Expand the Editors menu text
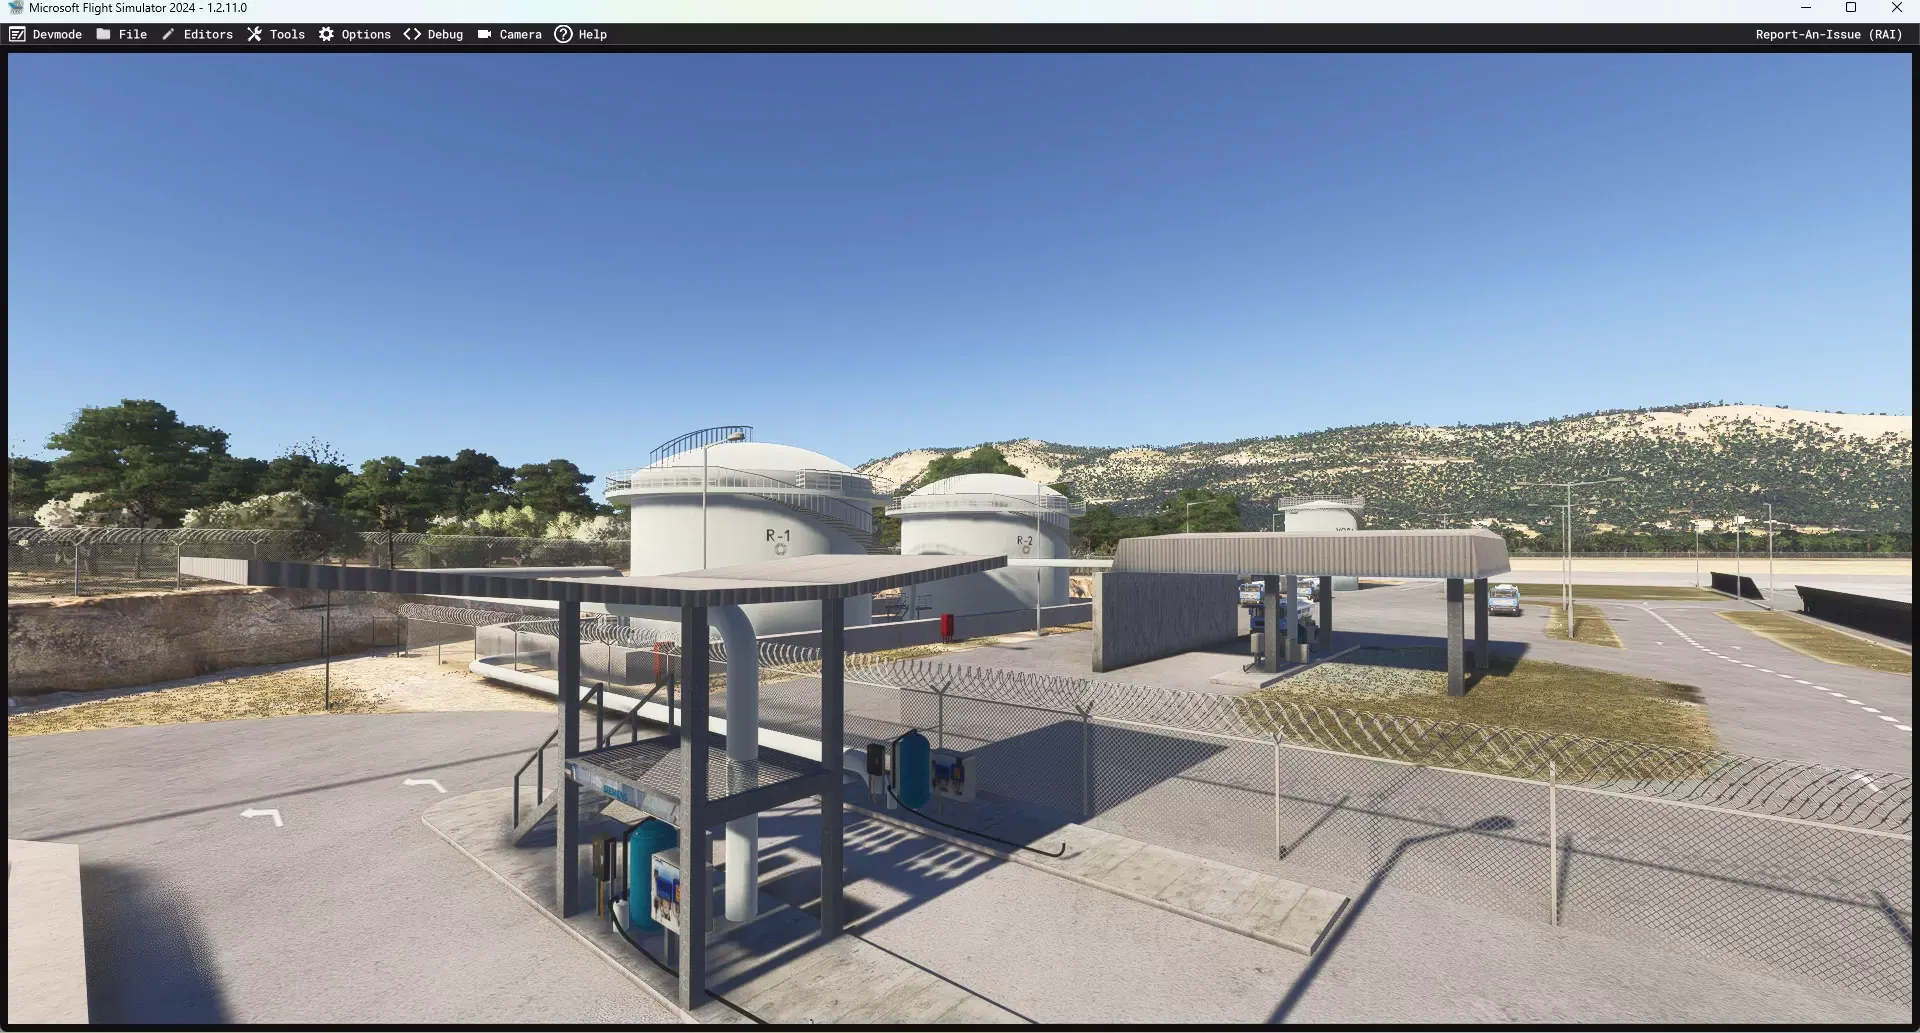This screenshot has width=1920, height=1033. pos(208,34)
